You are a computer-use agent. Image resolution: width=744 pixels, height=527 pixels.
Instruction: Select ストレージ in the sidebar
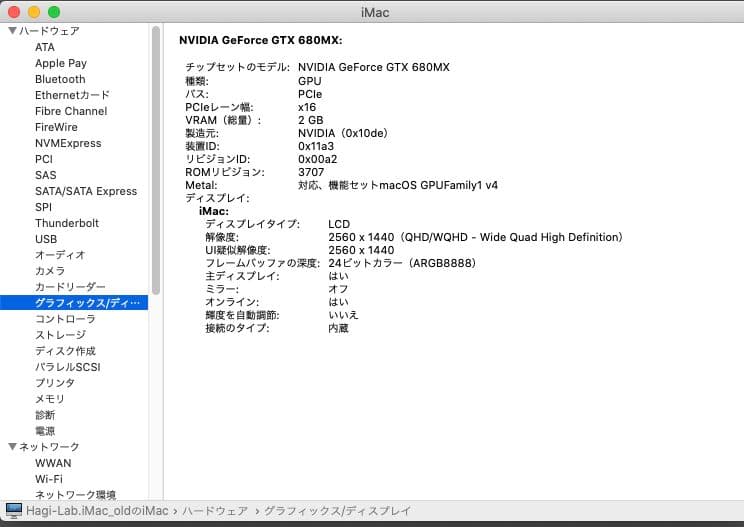[60, 335]
